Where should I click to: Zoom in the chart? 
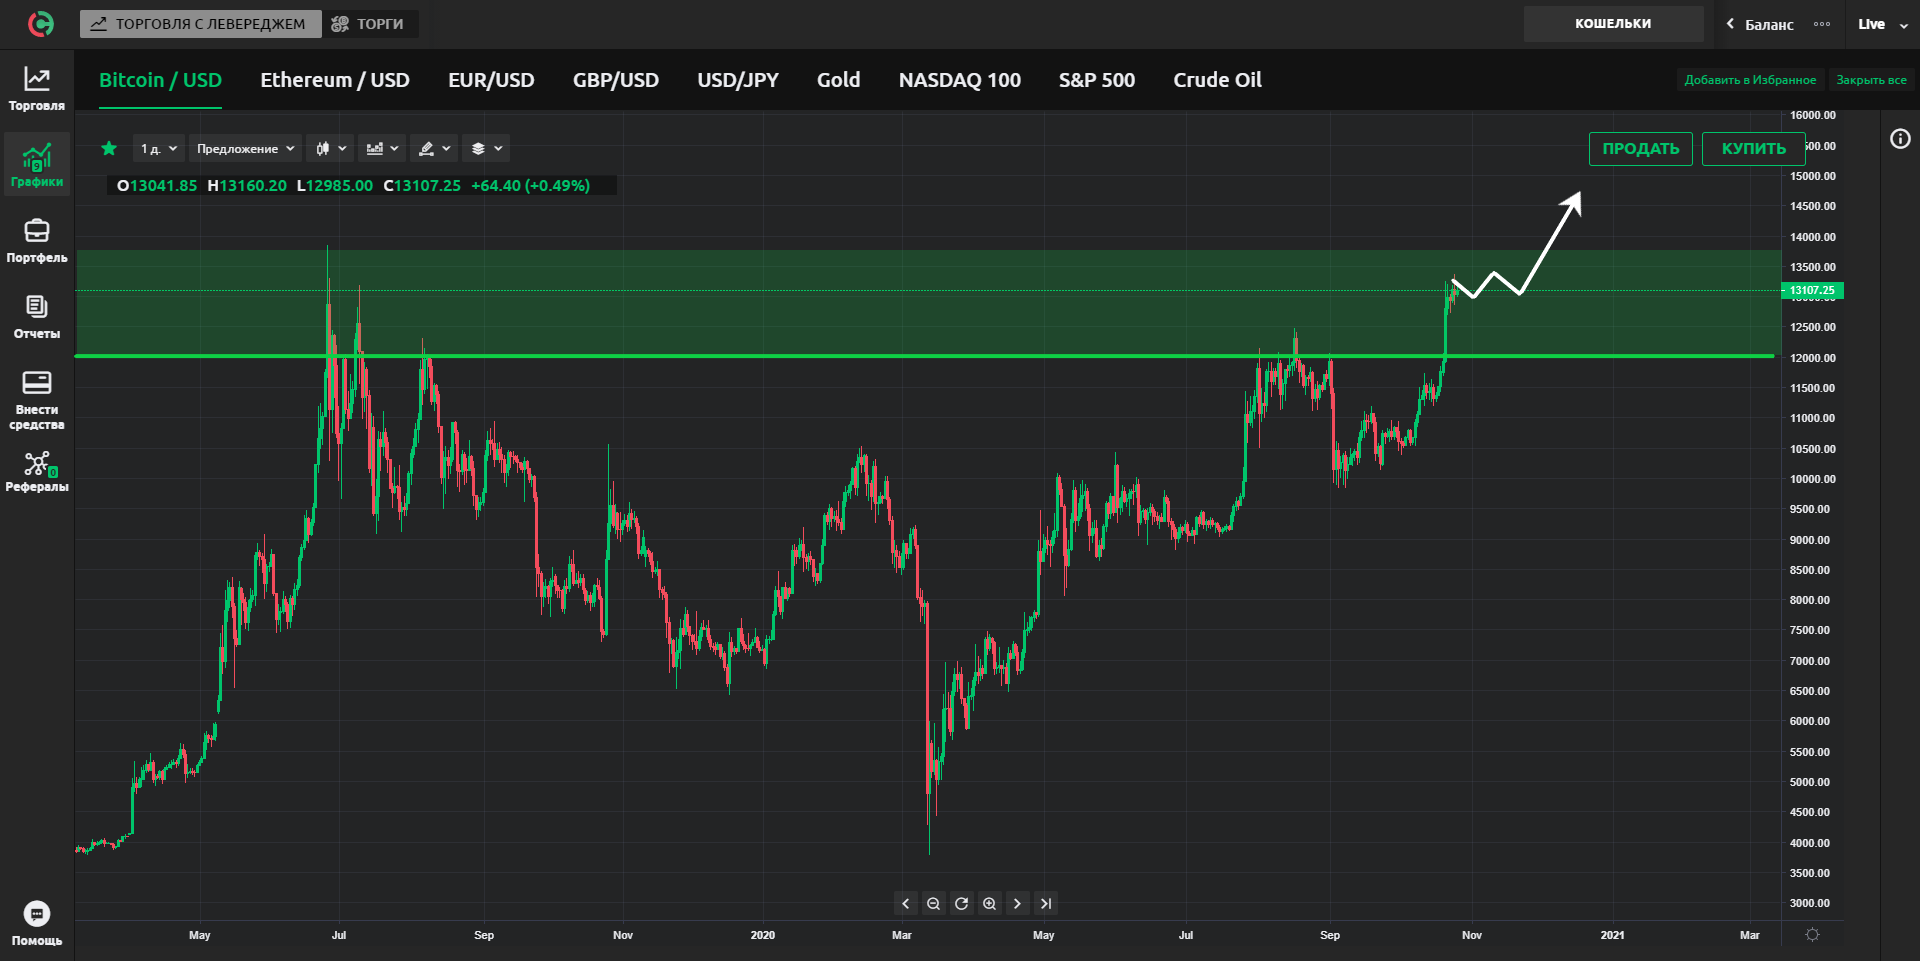[x=989, y=904]
